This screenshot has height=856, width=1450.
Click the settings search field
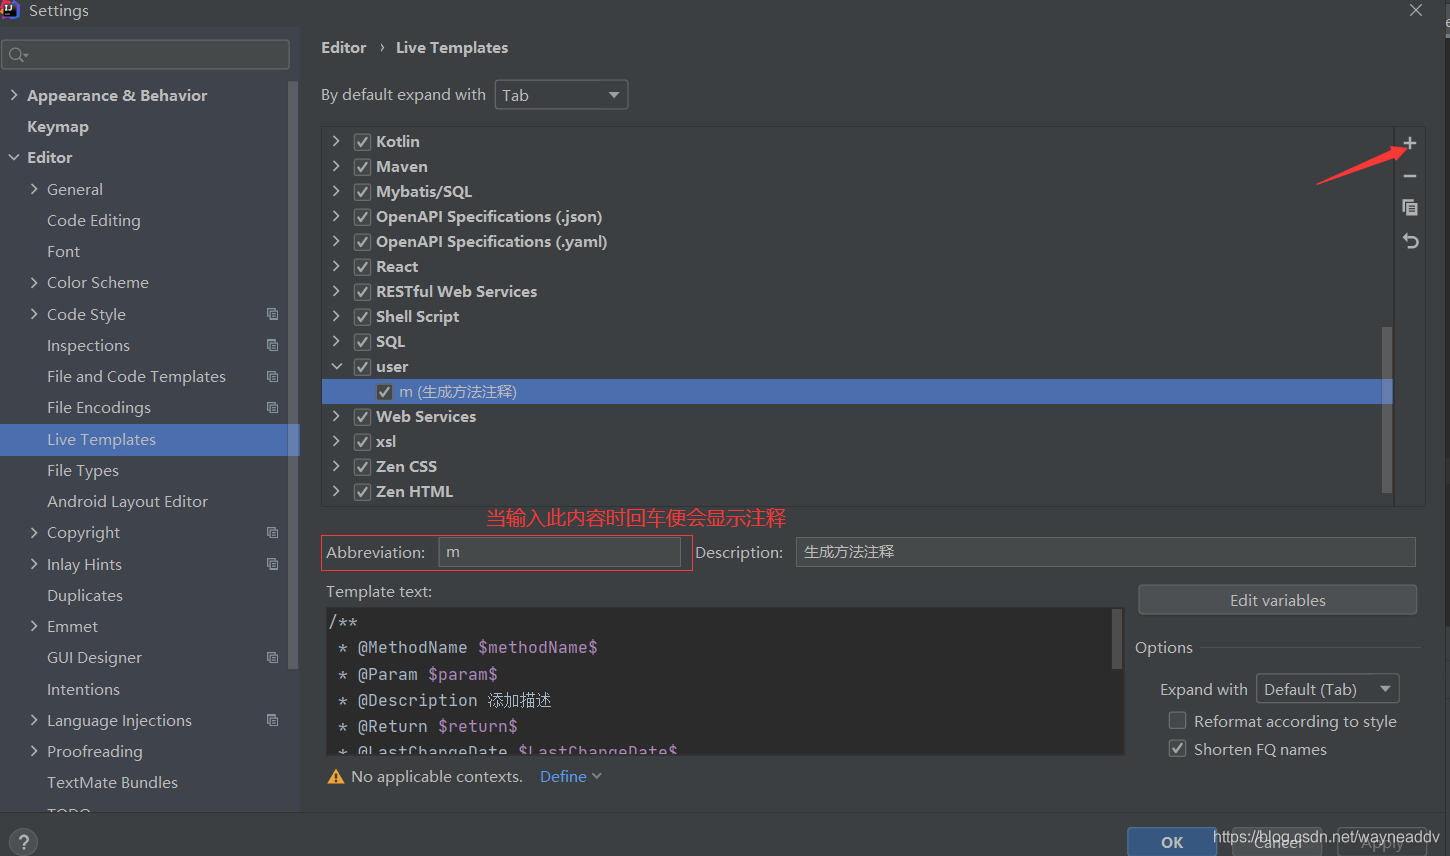(x=146, y=54)
